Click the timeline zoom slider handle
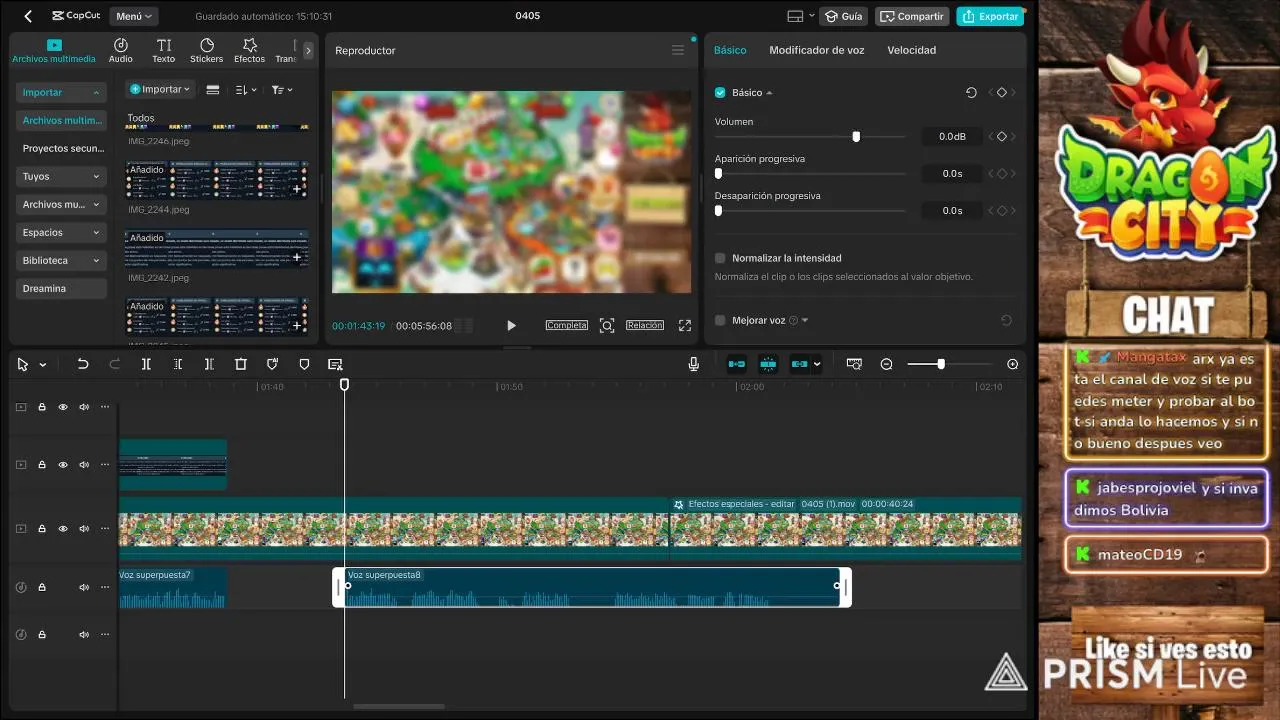This screenshot has width=1280, height=720. (941, 364)
